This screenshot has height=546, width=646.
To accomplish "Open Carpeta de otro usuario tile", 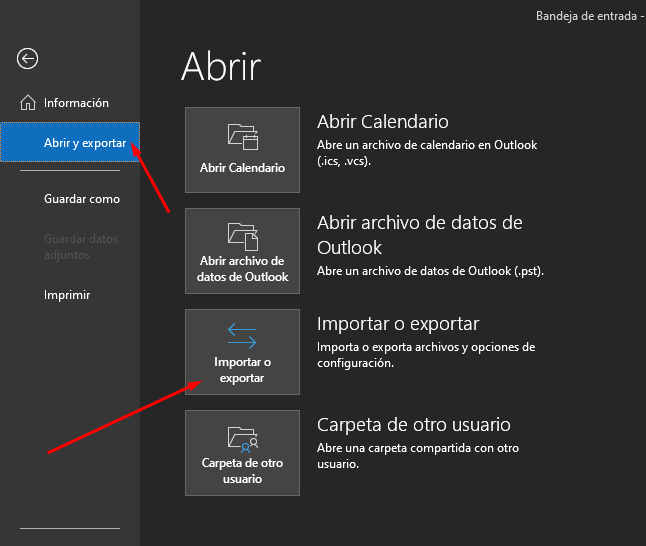I will pyautogui.click(x=242, y=453).
